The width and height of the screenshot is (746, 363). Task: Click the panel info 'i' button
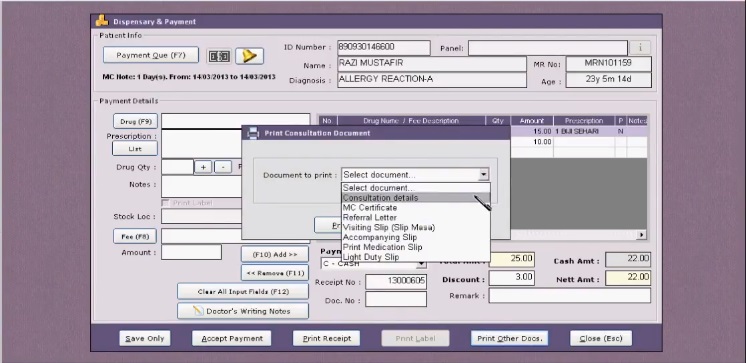(x=640, y=48)
